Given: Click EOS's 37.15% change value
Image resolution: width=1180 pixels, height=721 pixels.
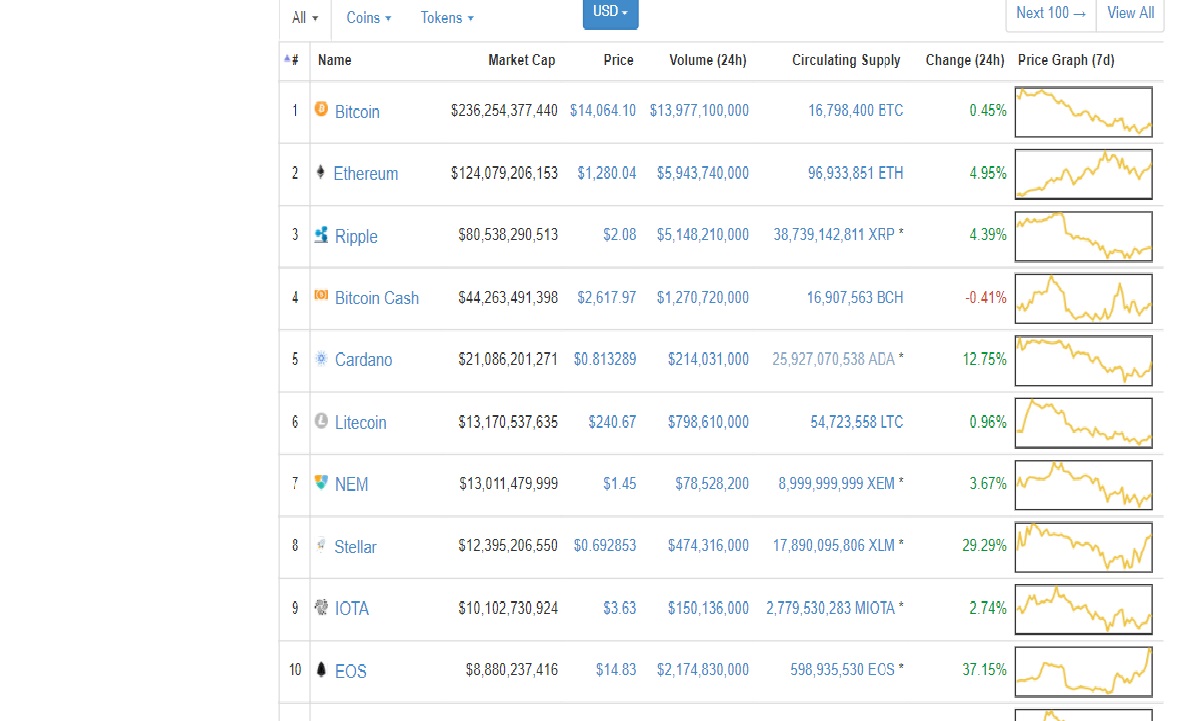Looking at the screenshot, I should coord(984,670).
